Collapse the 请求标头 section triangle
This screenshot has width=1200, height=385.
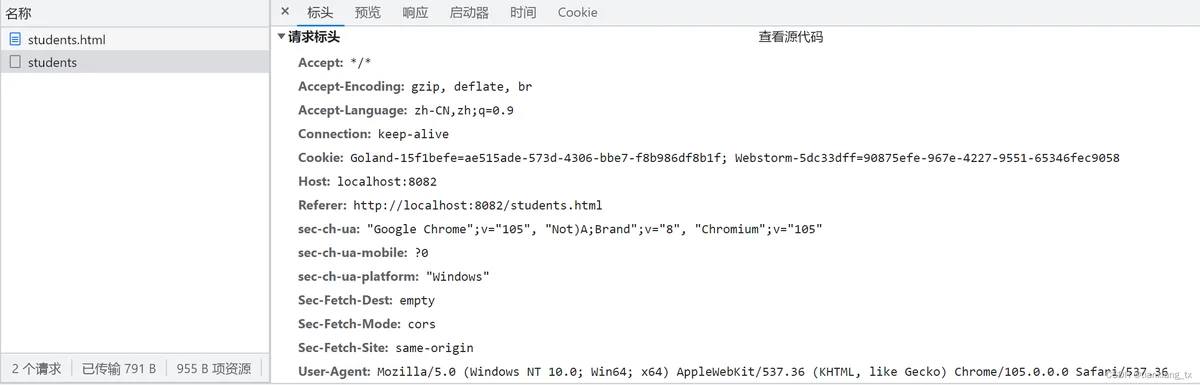[x=282, y=37]
